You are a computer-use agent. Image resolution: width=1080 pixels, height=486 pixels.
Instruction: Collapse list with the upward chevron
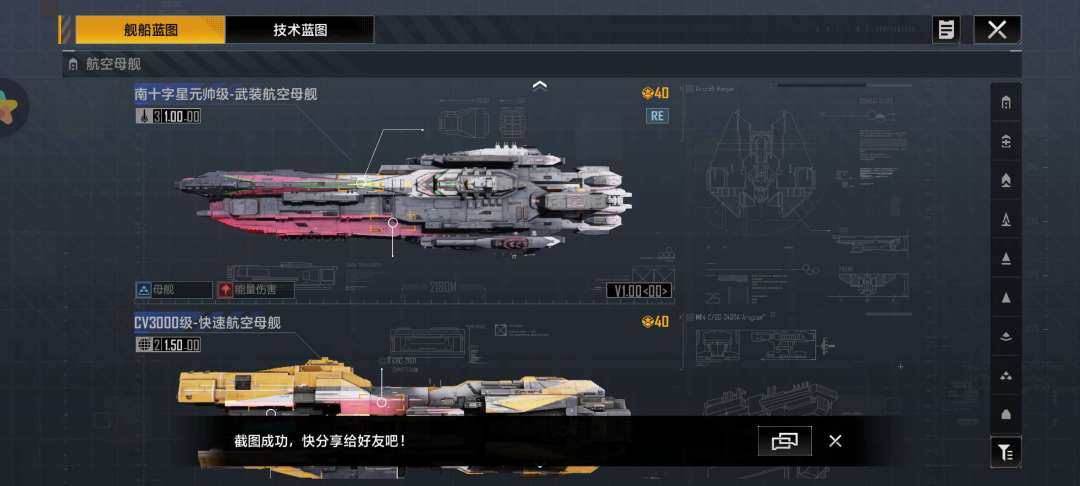(540, 85)
